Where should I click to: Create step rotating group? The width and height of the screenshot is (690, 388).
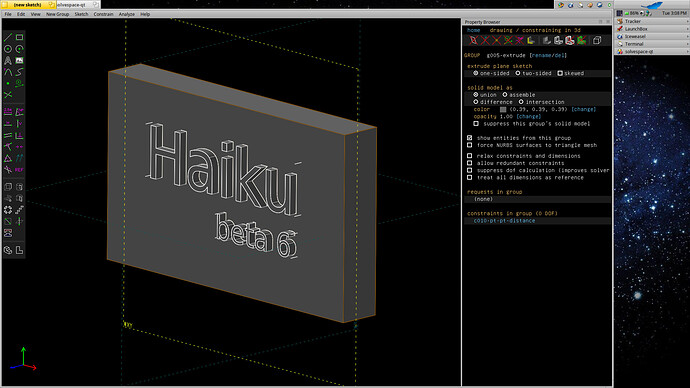(8, 210)
